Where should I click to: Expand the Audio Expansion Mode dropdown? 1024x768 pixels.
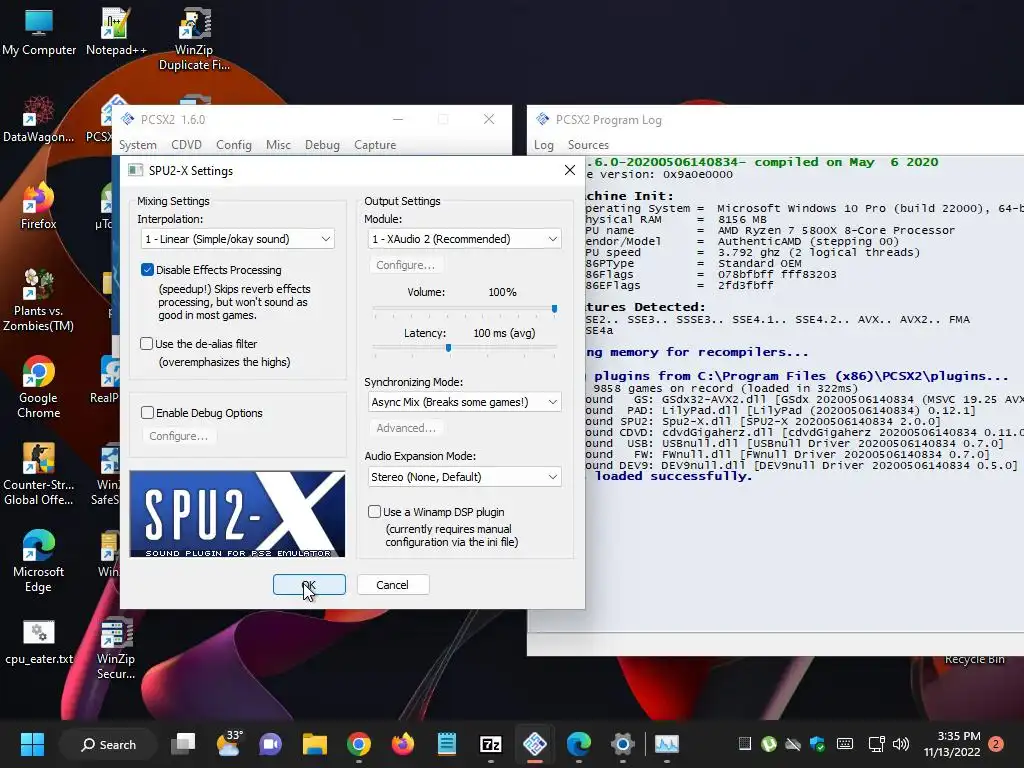click(464, 477)
